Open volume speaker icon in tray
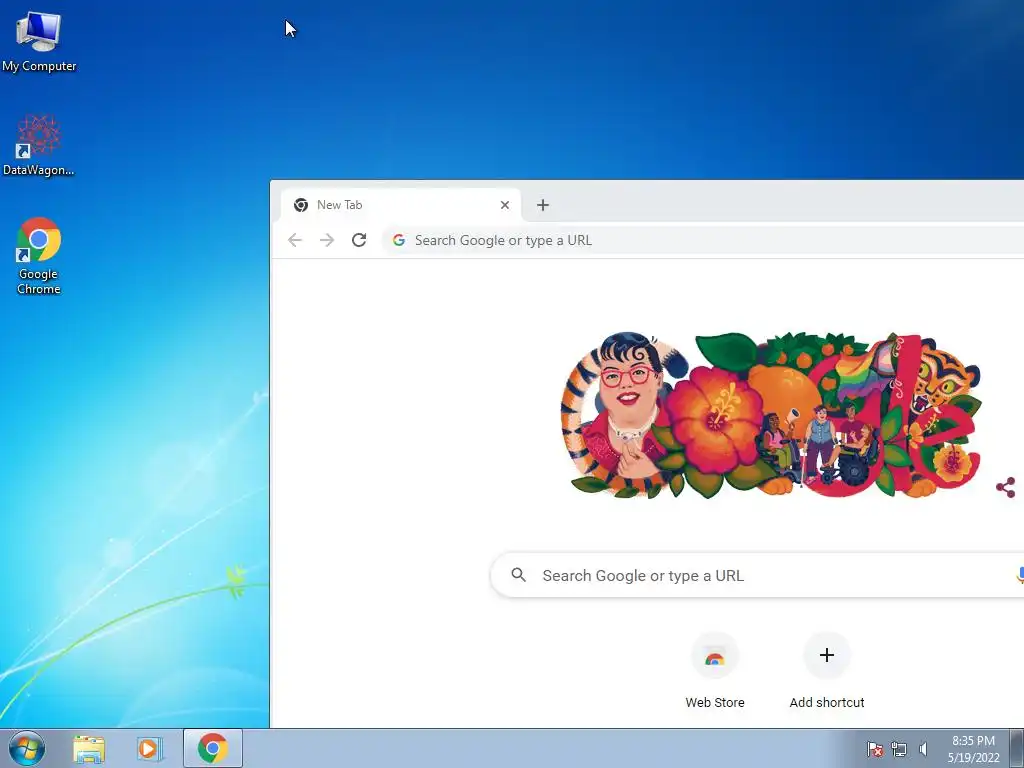 click(923, 749)
